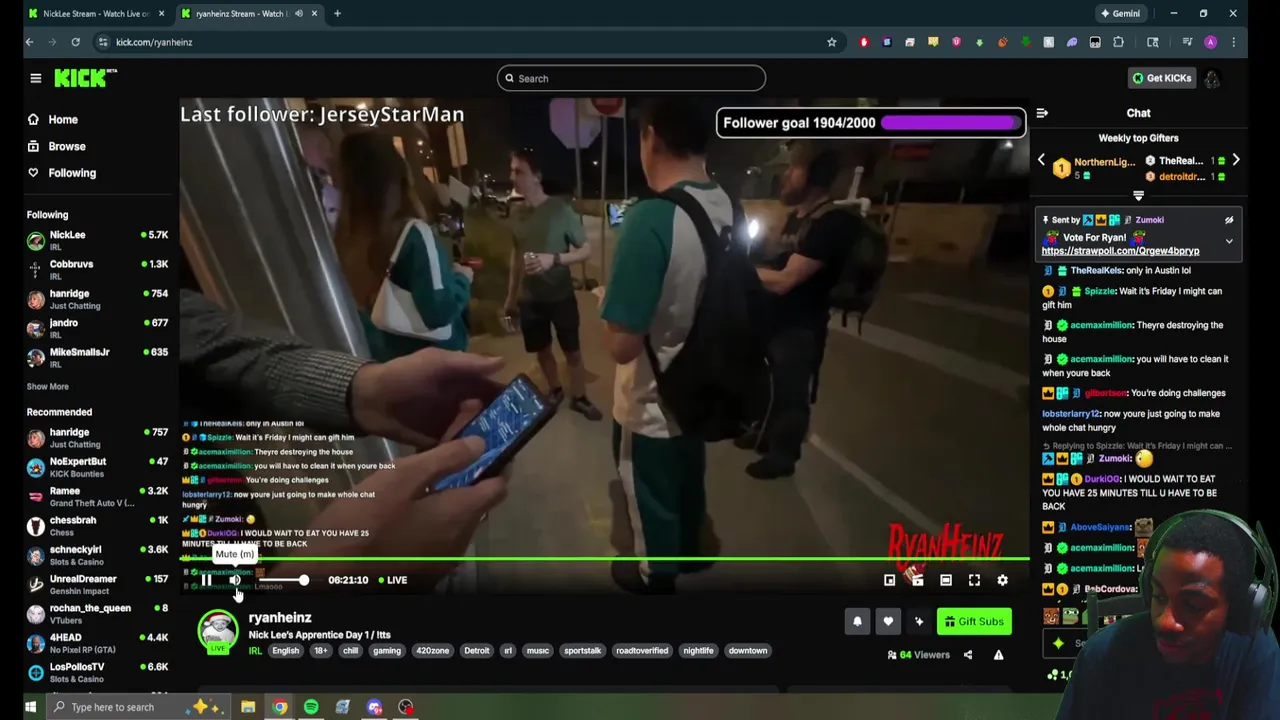Share the stream via share icon
Image resolution: width=1280 pixels, height=720 pixels.
[x=967, y=655]
